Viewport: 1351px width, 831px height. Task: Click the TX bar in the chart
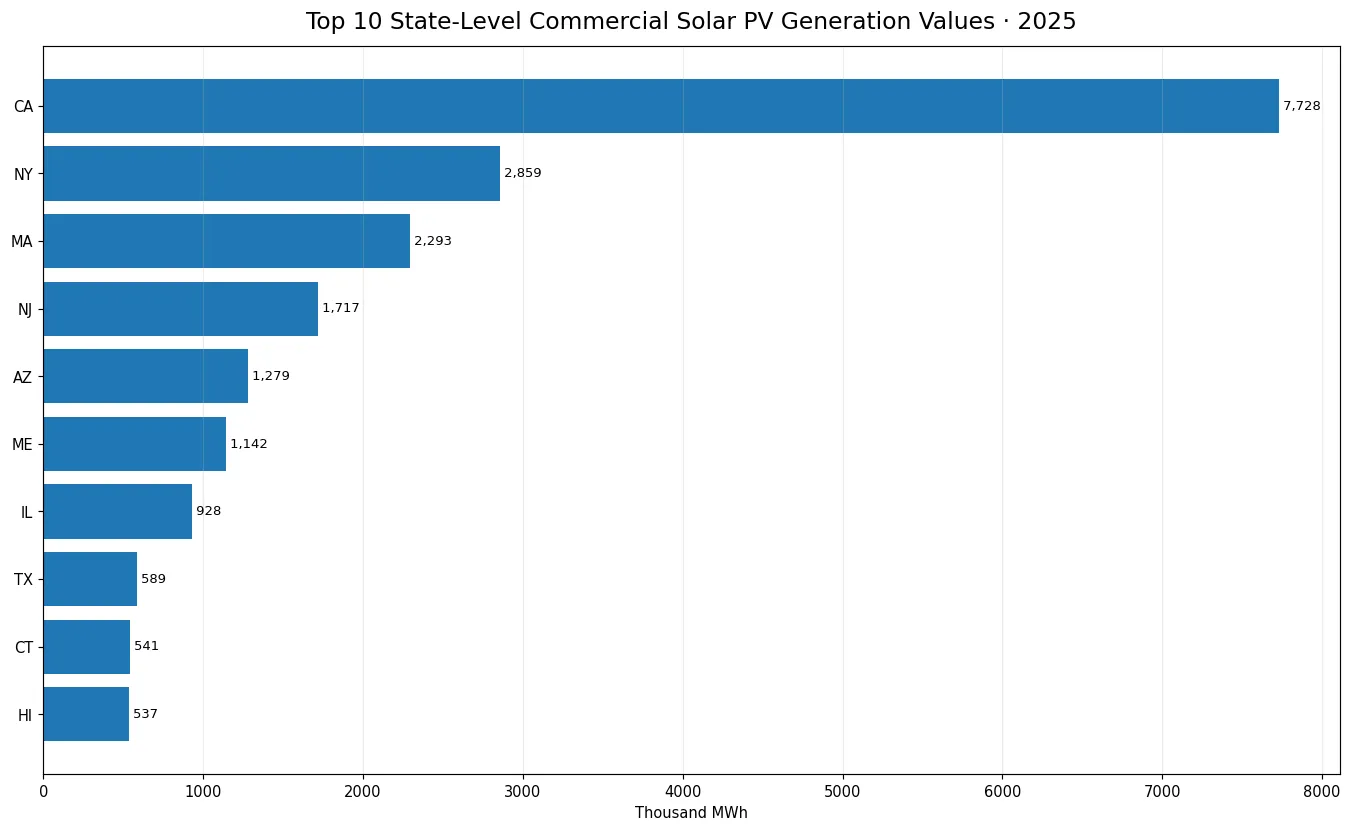click(x=90, y=579)
